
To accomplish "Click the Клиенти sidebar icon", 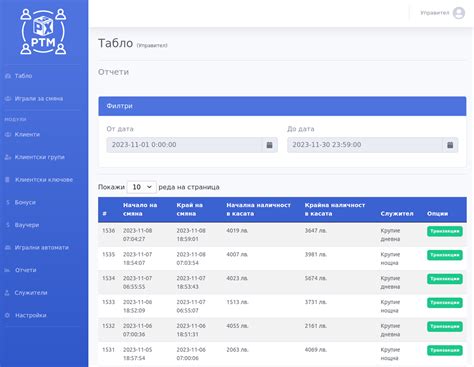I will point(8,134).
